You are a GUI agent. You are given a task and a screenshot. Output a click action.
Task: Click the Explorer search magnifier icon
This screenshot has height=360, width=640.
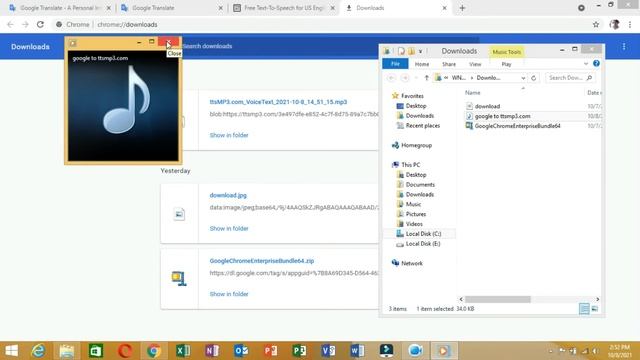click(x=589, y=78)
